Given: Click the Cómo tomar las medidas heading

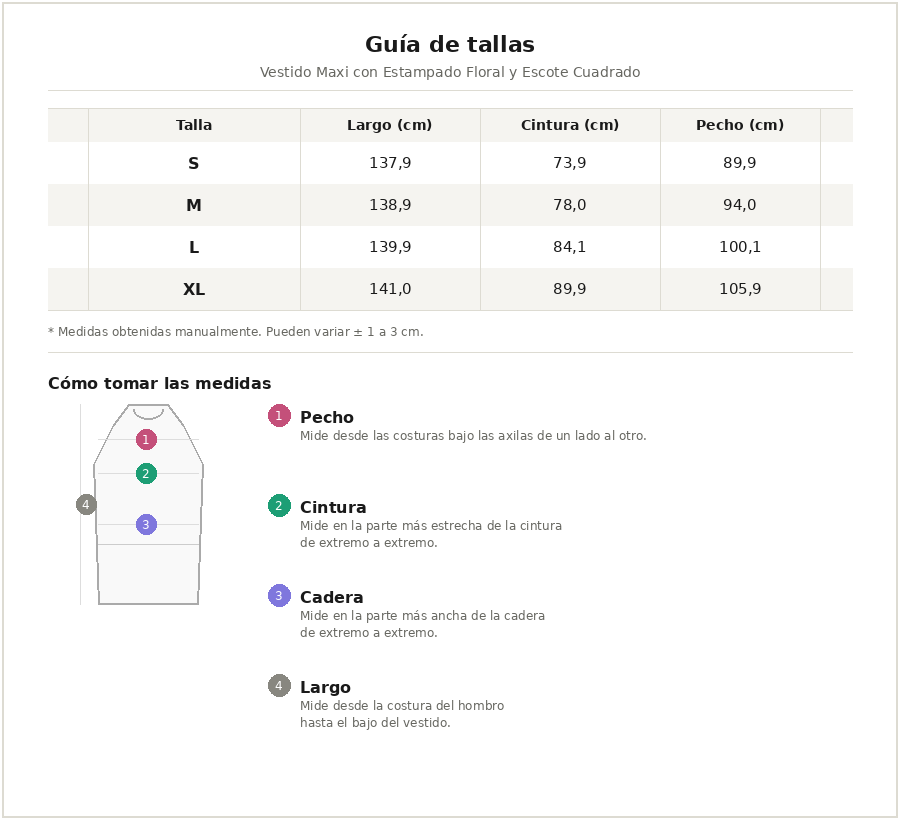Looking at the screenshot, I should click(x=159, y=384).
